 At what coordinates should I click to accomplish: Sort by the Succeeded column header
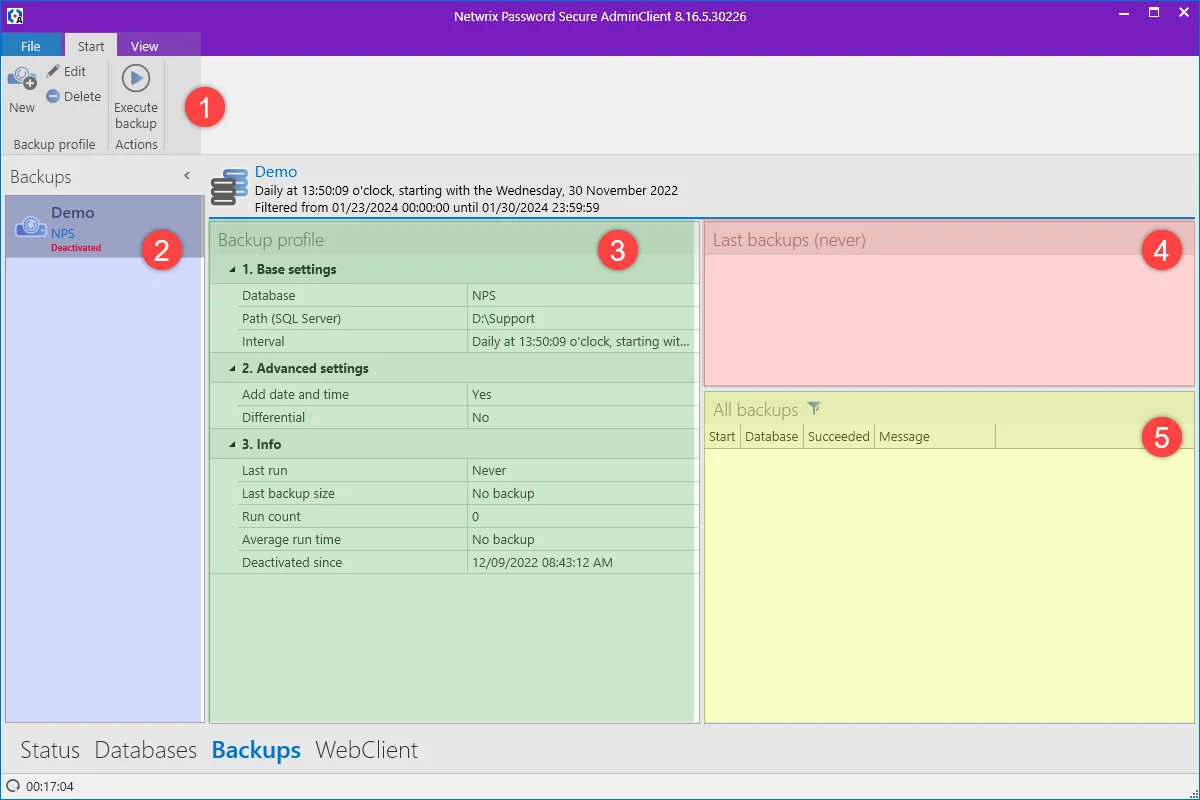click(838, 437)
